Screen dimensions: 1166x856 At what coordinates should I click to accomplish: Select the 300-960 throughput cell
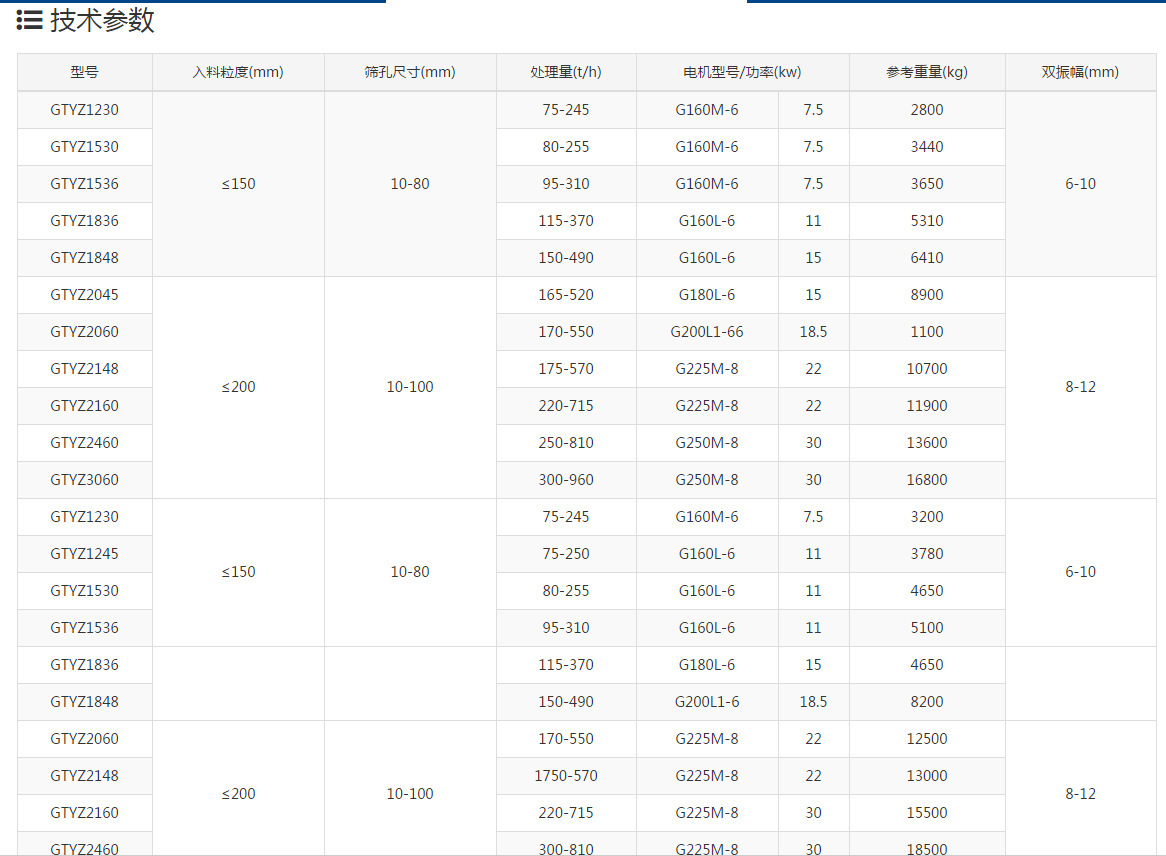(x=566, y=480)
